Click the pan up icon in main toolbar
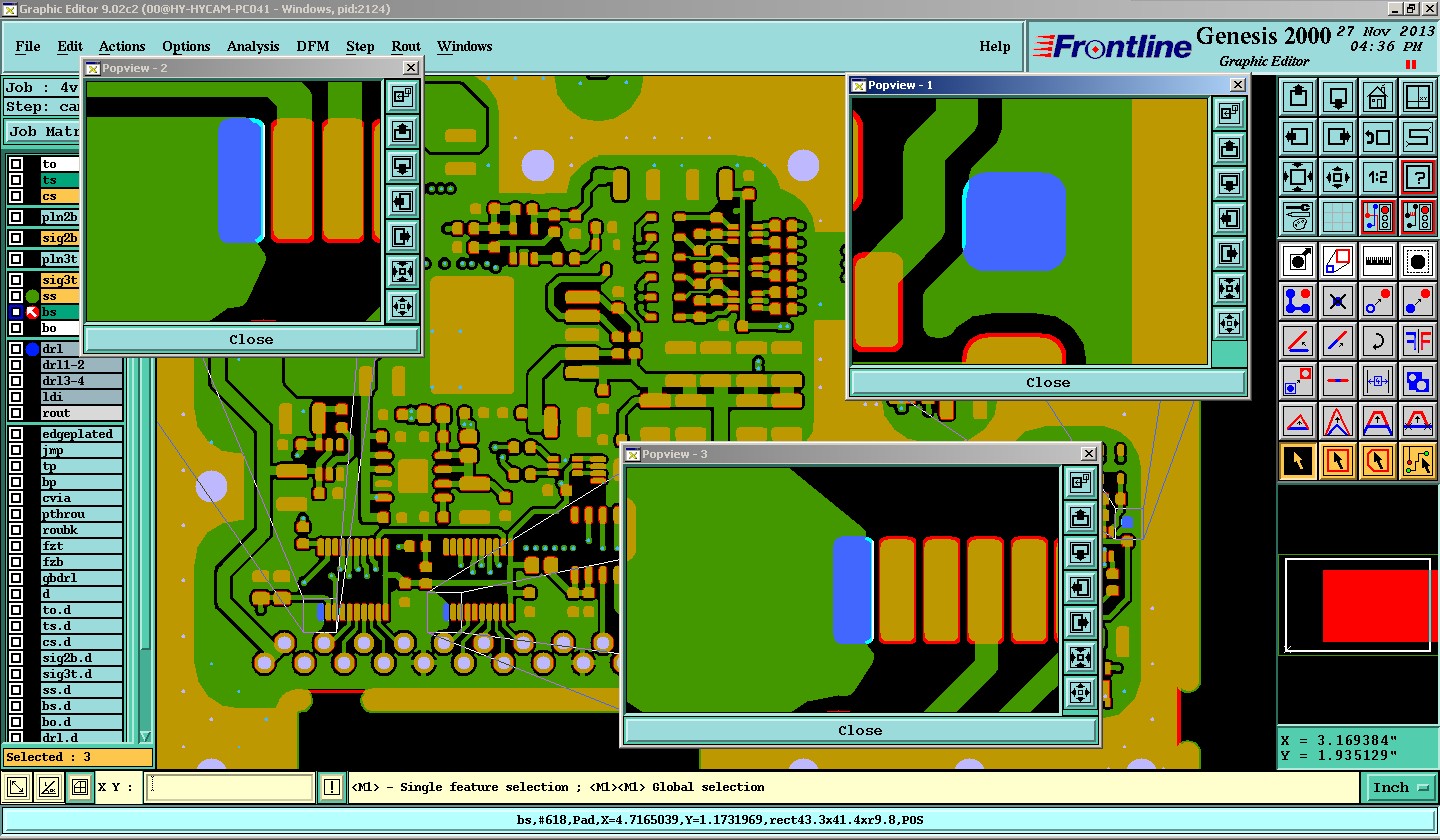Image resolution: width=1440 pixels, height=840 pixels. (x=1298, y=98)
